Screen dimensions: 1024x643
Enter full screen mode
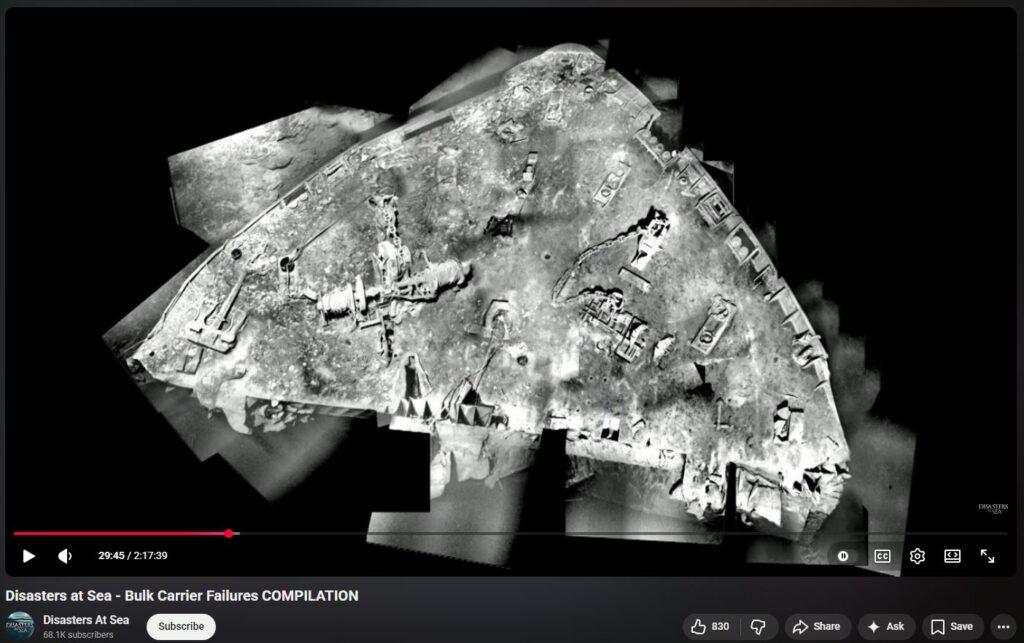[x=987, y=556]
